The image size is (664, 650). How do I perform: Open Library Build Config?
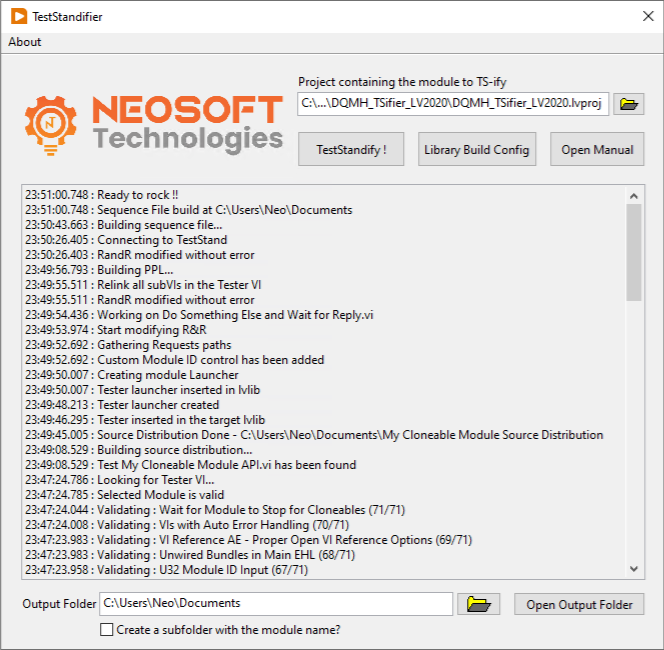[x=477, y=149]
